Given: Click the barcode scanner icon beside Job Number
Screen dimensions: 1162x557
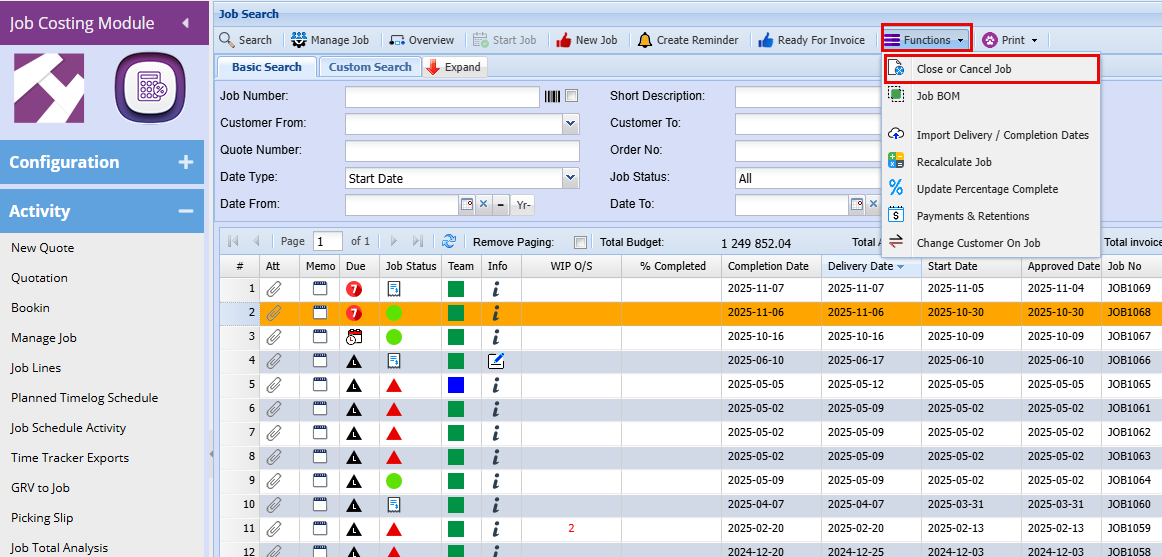Looking at the screenshot, I should (x=552, y=96).
